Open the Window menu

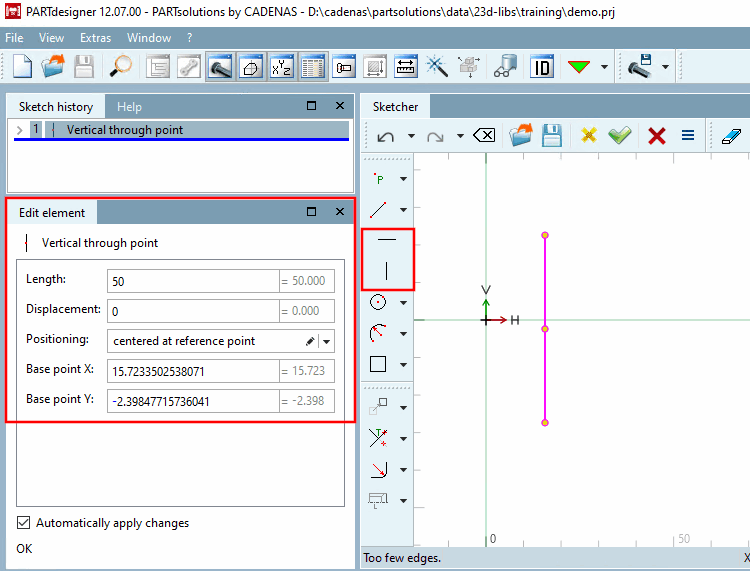pos(149,38)
